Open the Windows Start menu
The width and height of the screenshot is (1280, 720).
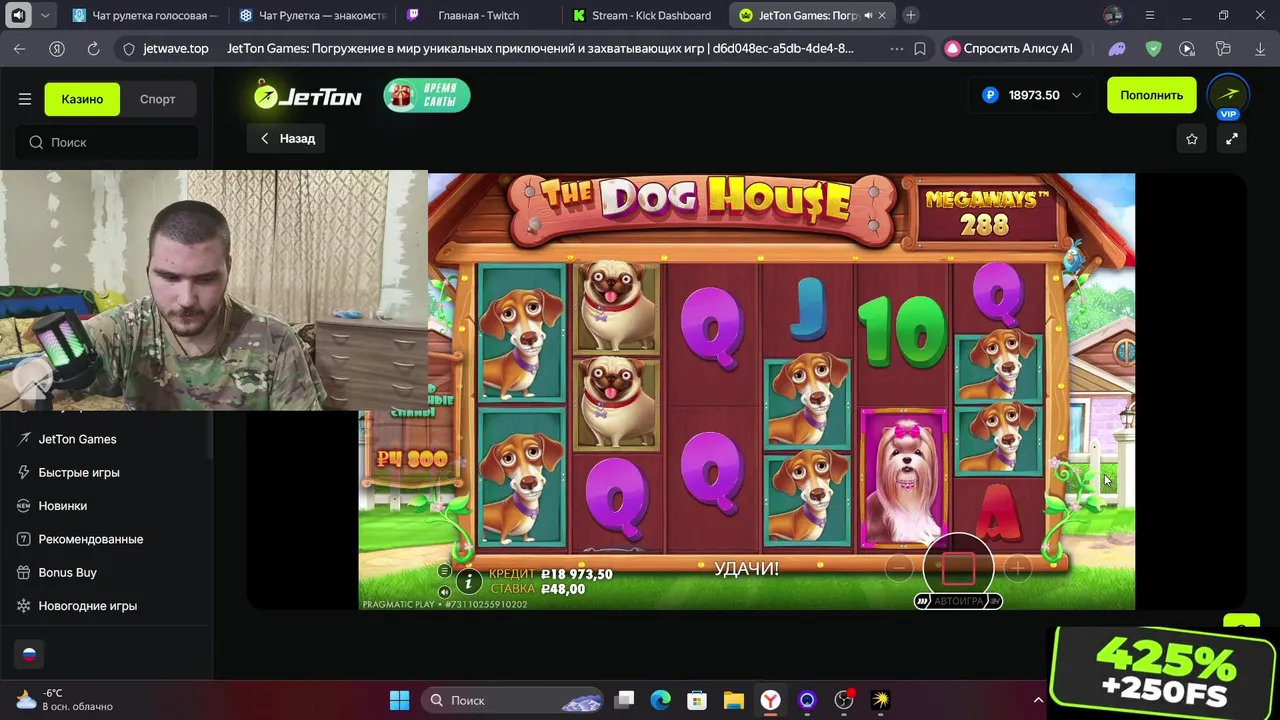tap(399, 700)
